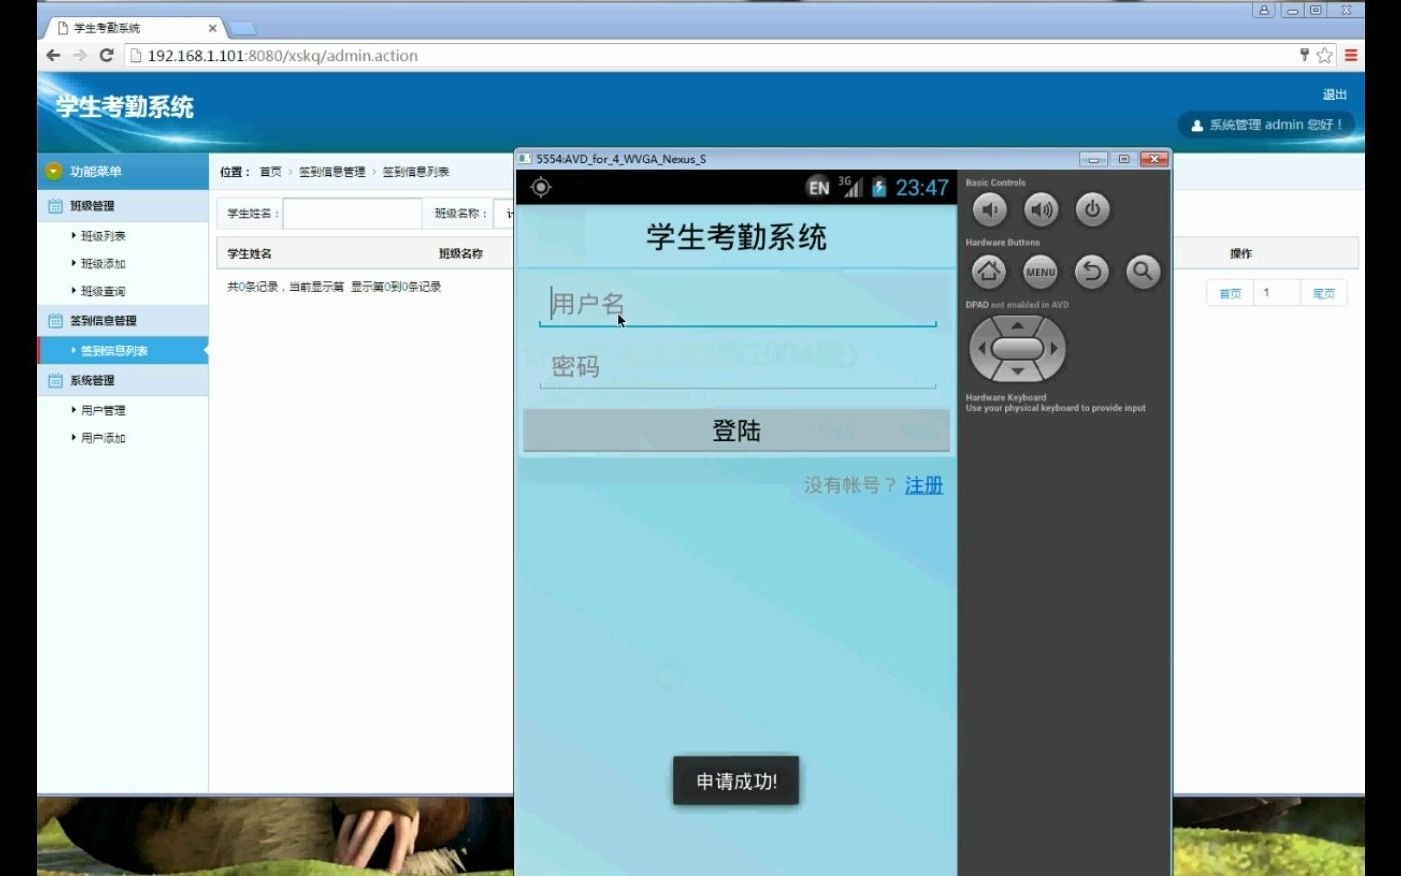Viewport: 1401px width, 876px height.
Task: Select 用户管理 in the sidebar menu
Action: point(104,409)
